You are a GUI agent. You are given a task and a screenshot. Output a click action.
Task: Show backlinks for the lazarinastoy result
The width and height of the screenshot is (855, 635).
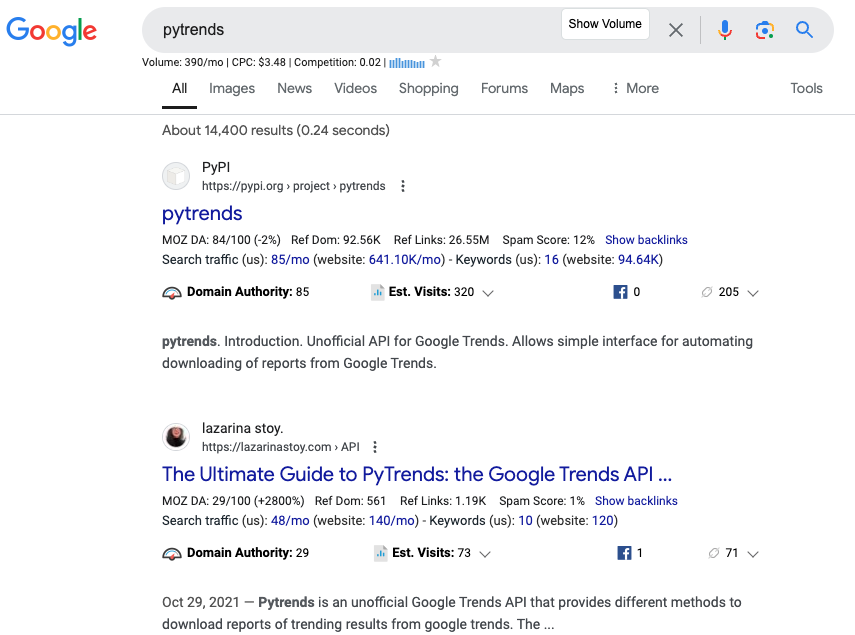(x=636, y=501)
